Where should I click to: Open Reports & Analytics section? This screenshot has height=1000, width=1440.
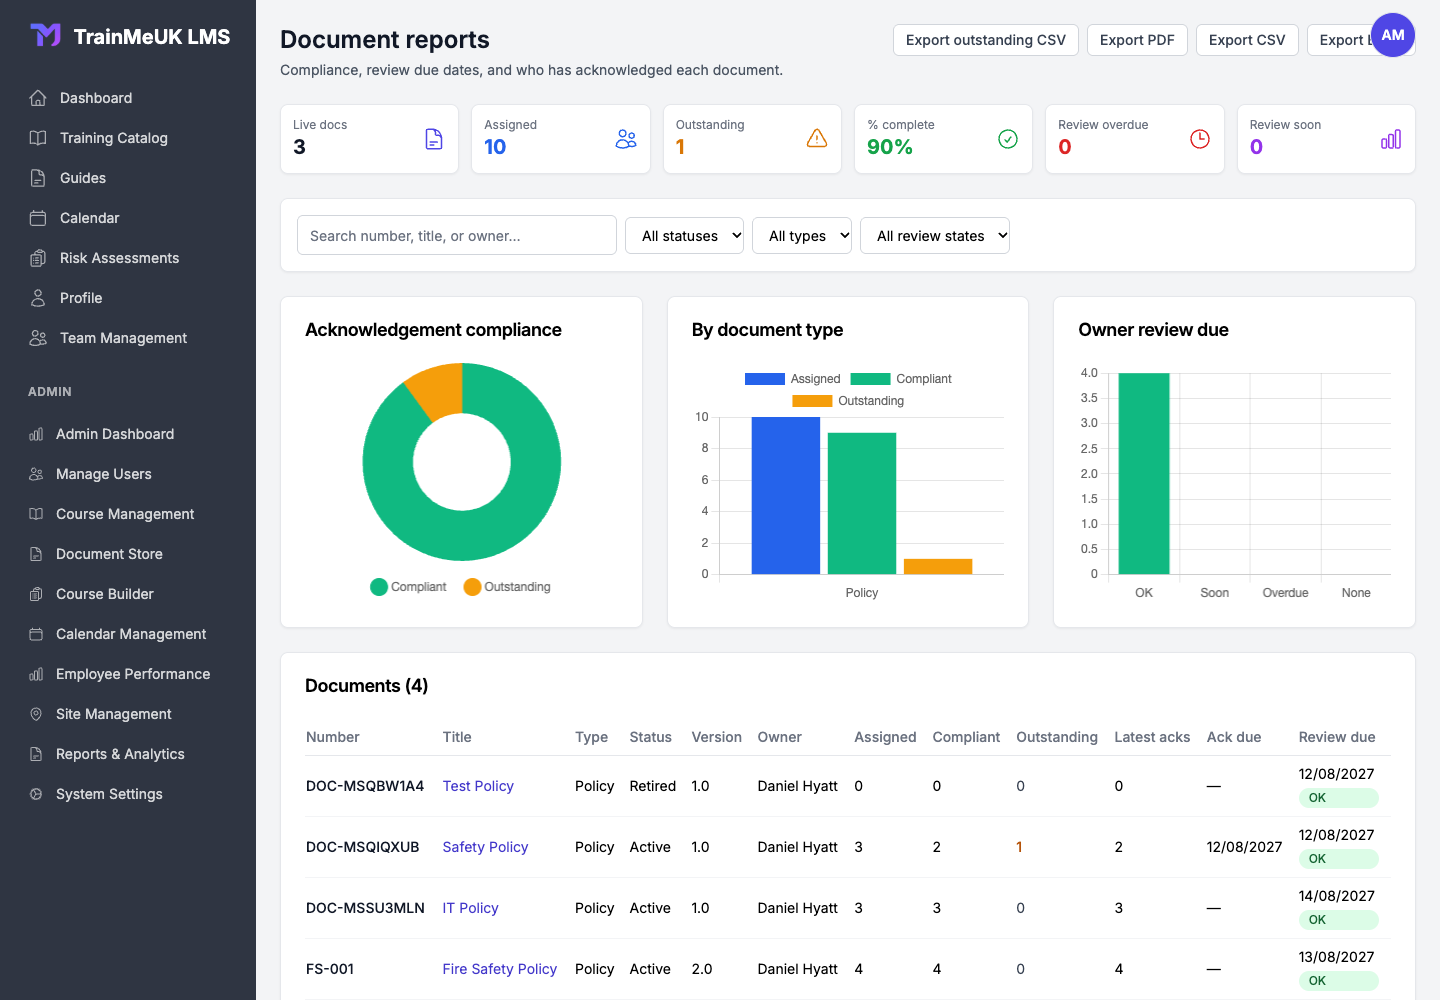coord(120,754)
